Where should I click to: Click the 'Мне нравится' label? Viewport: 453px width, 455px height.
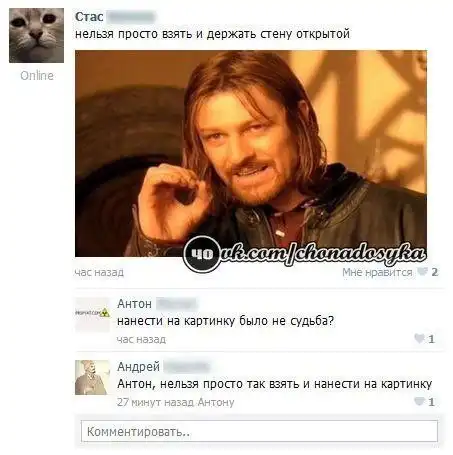point(377,272)
